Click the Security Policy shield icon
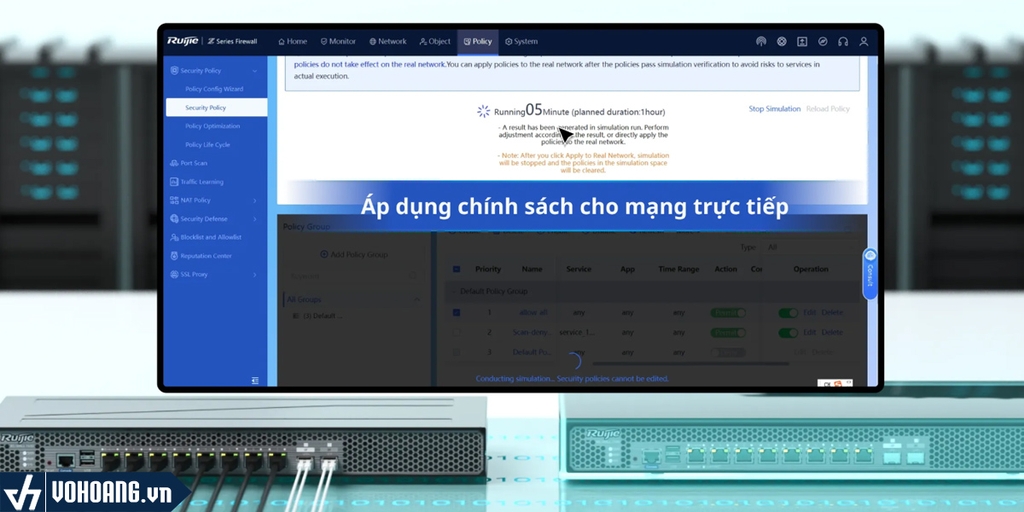Screen dimensions: 1024x512 point(174,71)
